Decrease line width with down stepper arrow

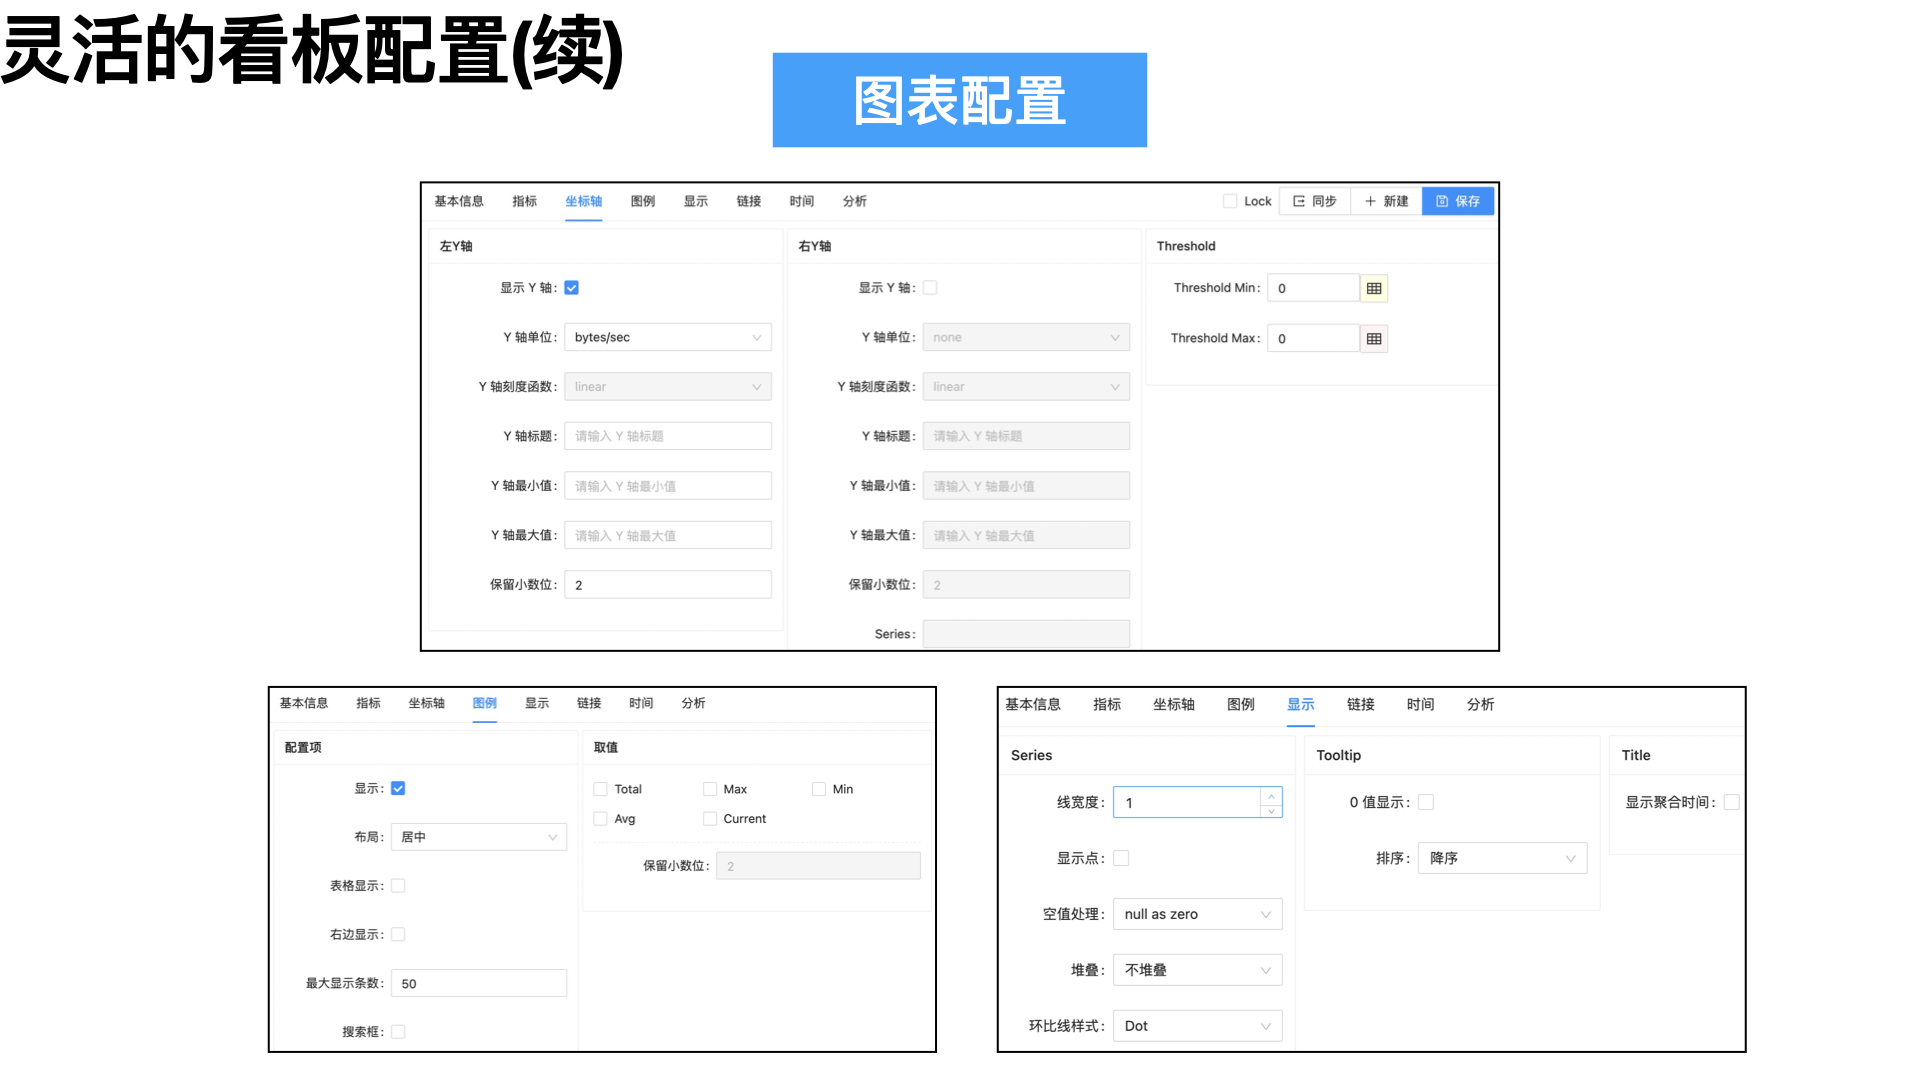point(1271,811)
